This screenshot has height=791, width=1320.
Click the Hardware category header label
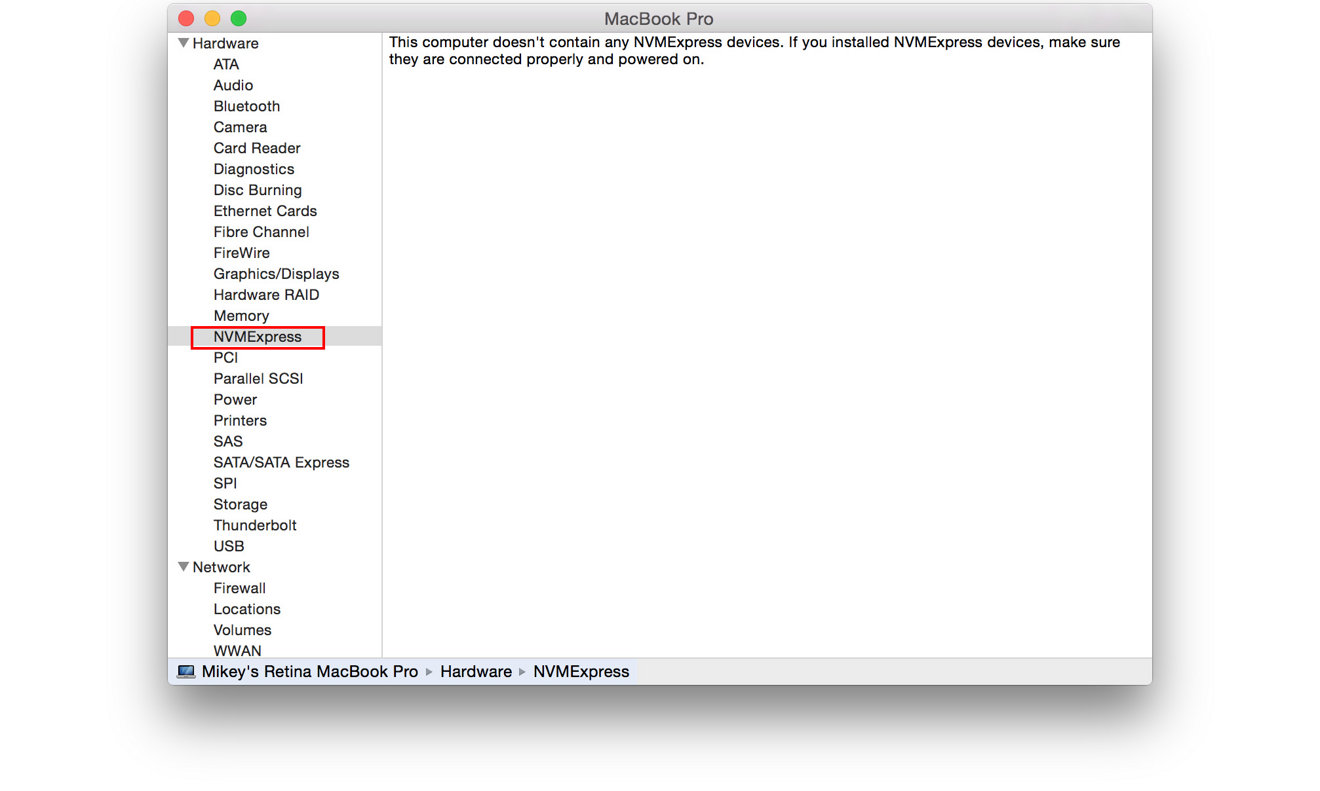click(225, 43)
